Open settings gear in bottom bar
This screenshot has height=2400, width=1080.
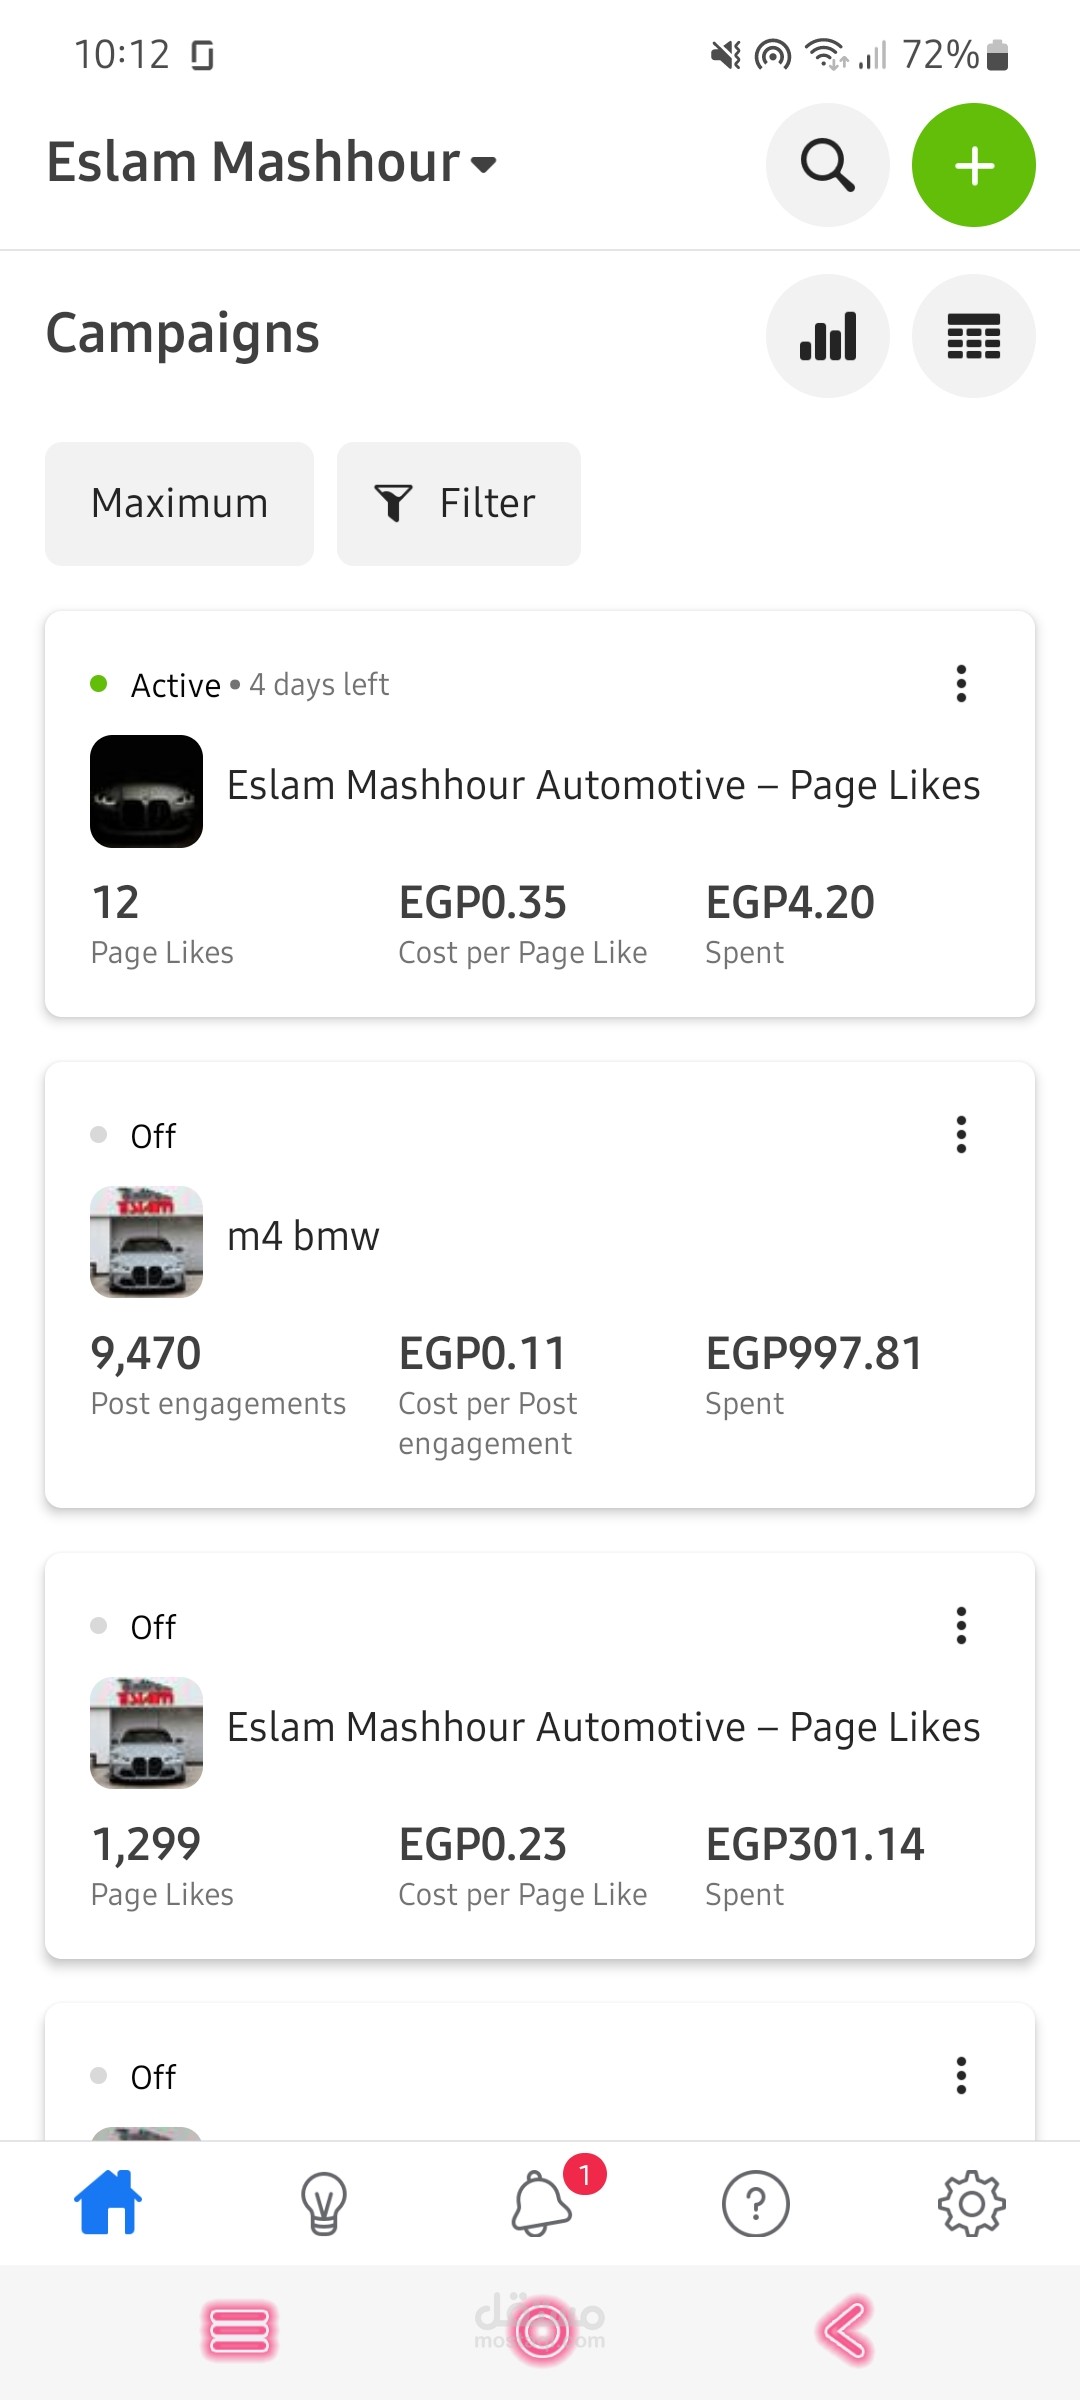click(x=971, y=2203)
